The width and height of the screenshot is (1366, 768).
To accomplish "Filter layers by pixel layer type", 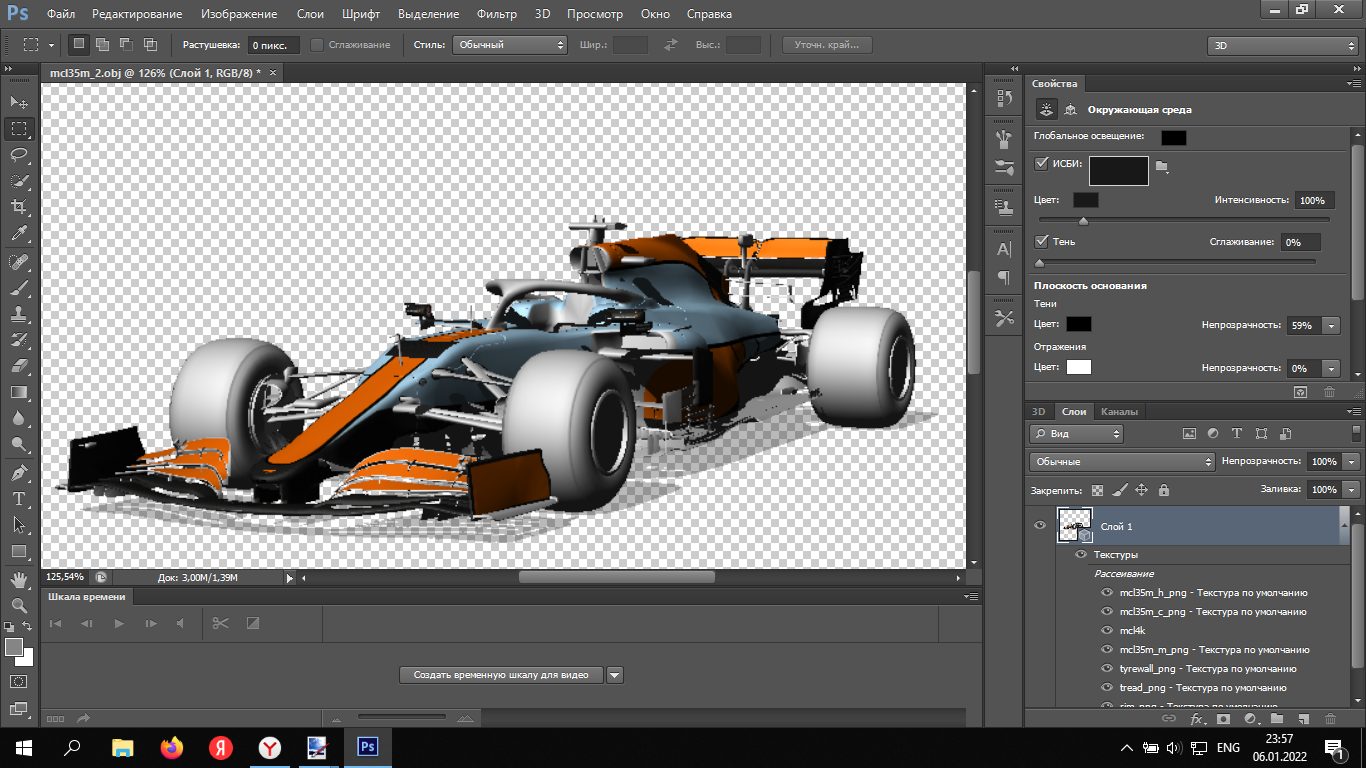I will point(1189,434).
